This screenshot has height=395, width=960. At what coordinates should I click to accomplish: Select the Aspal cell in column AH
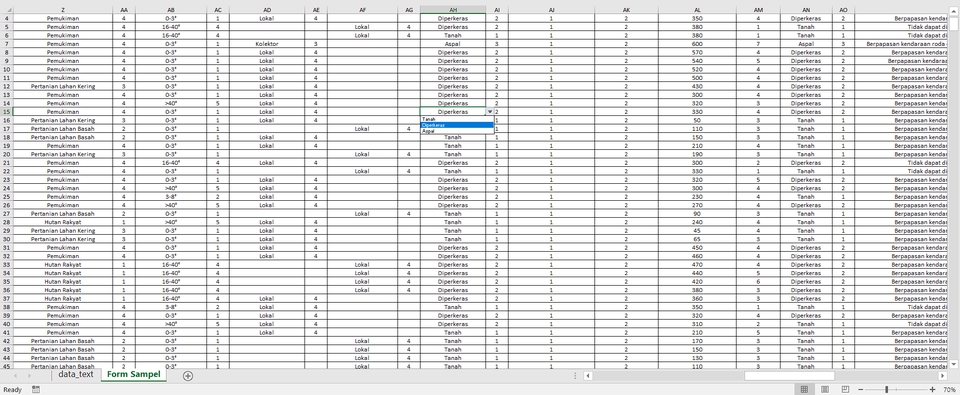452,44
